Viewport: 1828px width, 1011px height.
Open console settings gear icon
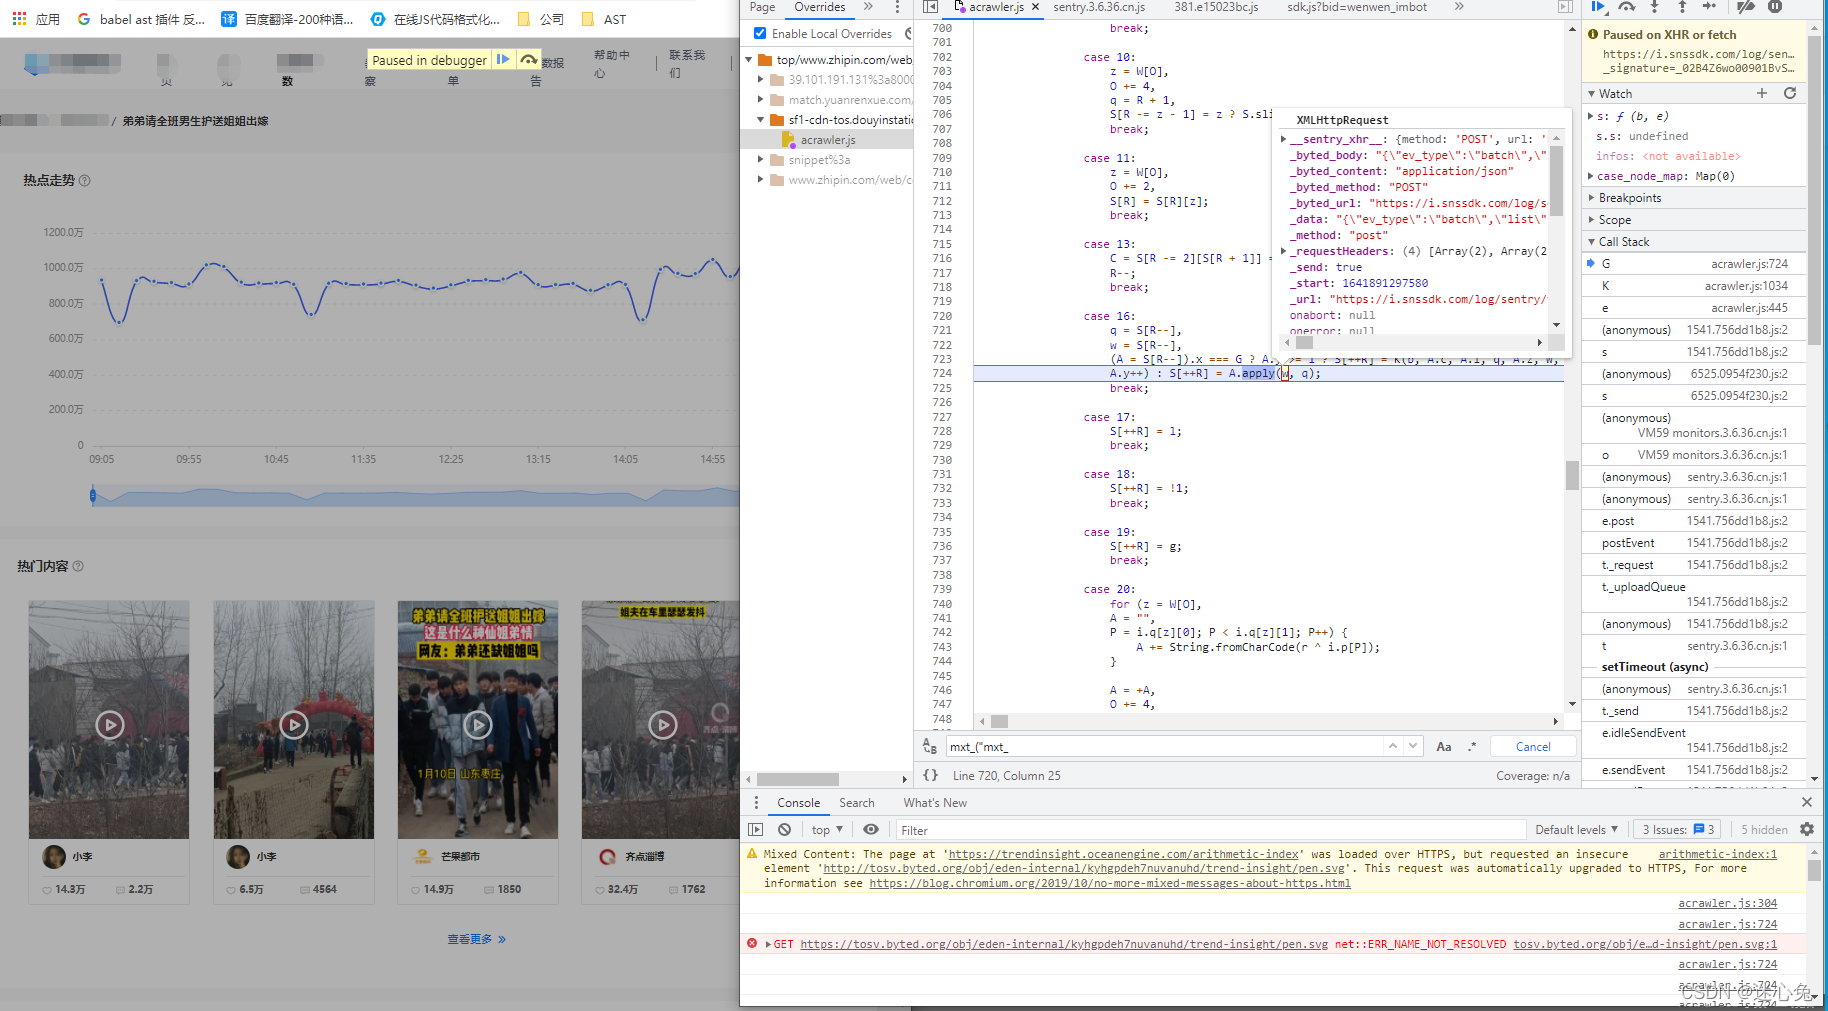click(x=1807, y=829)
